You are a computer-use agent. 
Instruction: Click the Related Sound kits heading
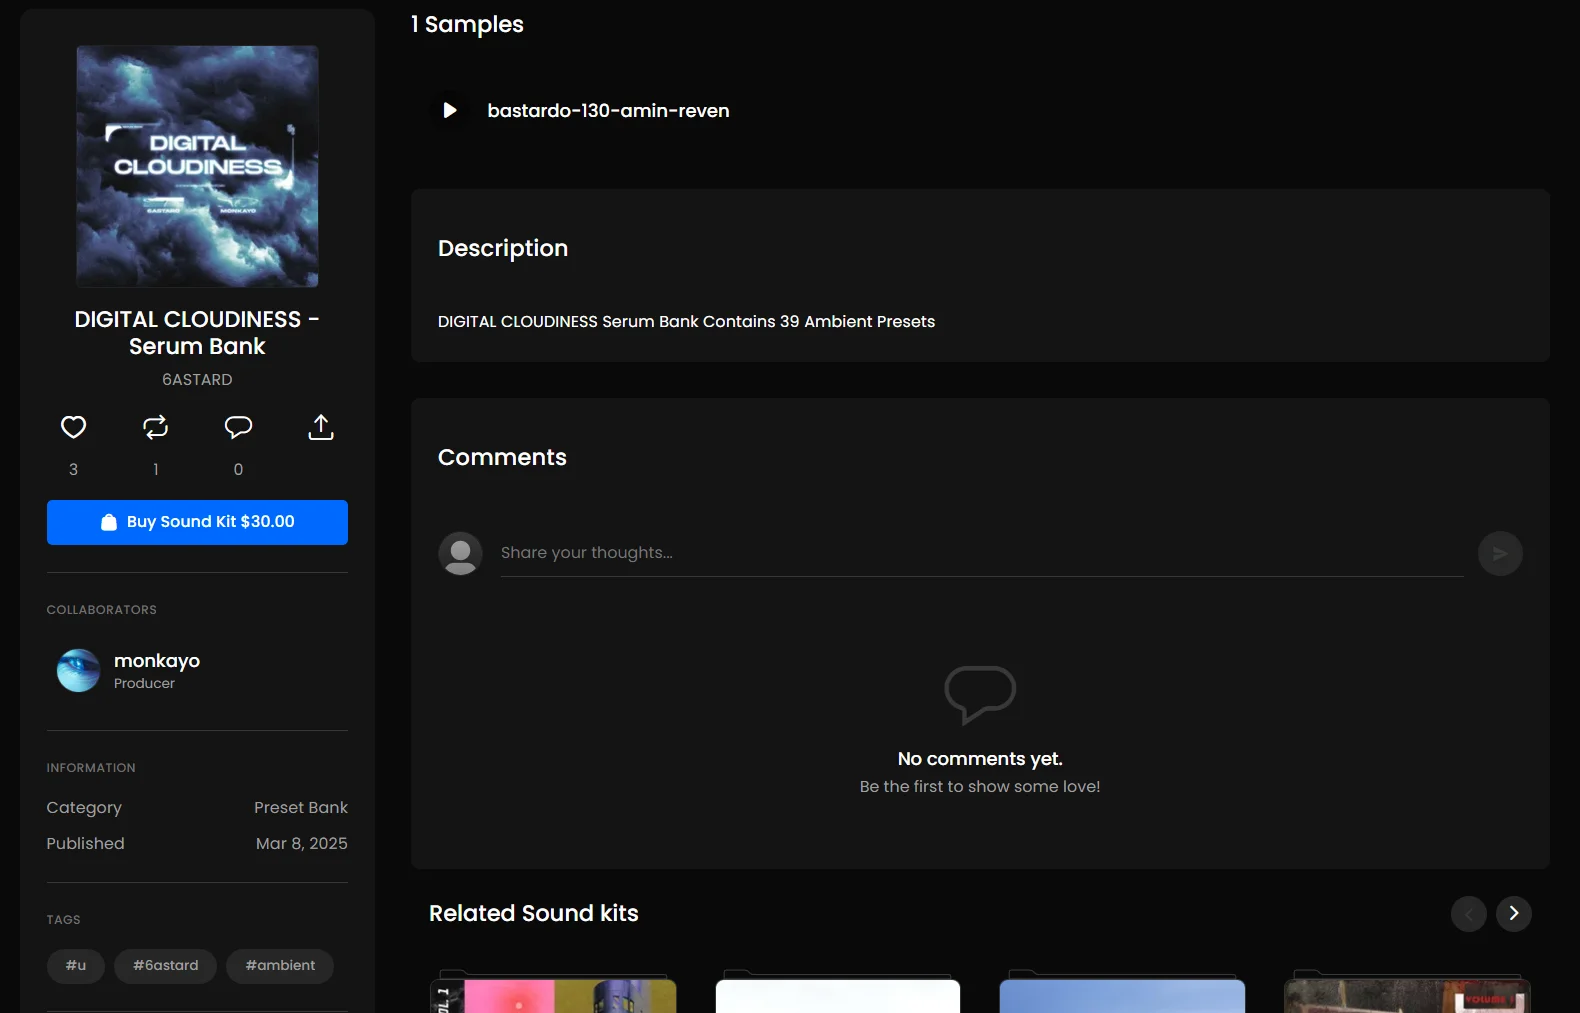(x=534, y=913)
